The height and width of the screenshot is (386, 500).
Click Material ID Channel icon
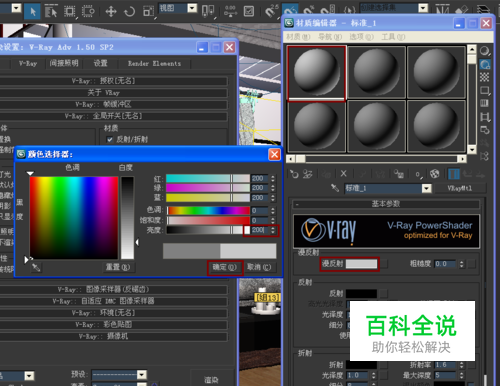coord(418,174)
